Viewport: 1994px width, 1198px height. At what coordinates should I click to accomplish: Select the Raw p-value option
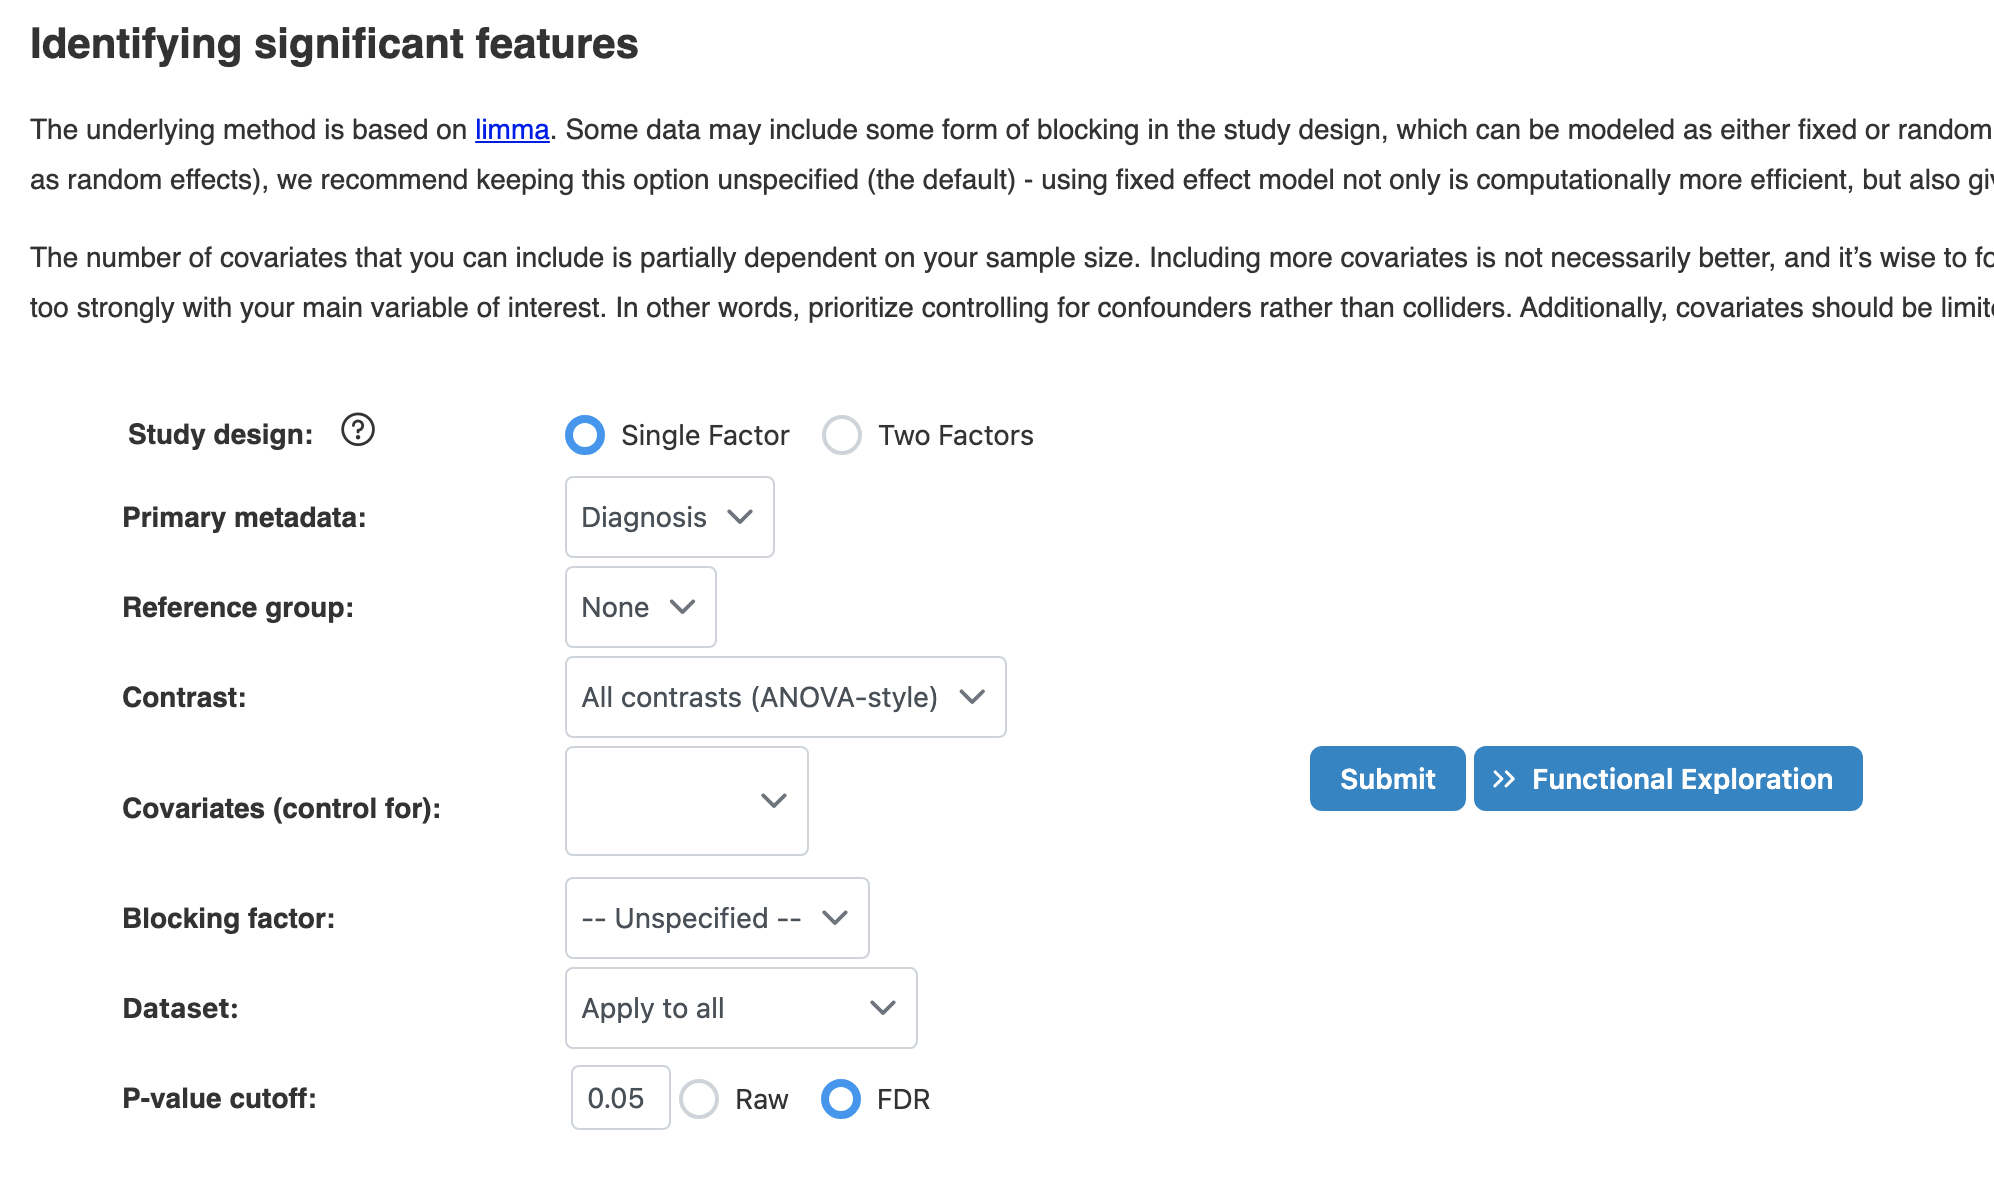click(x=699, y=1099)
